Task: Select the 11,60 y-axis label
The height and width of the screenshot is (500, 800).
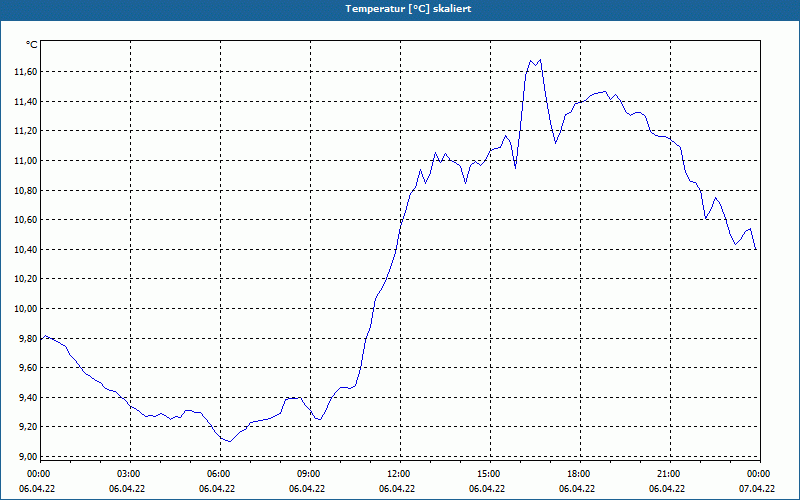Action: coord(26,72)
